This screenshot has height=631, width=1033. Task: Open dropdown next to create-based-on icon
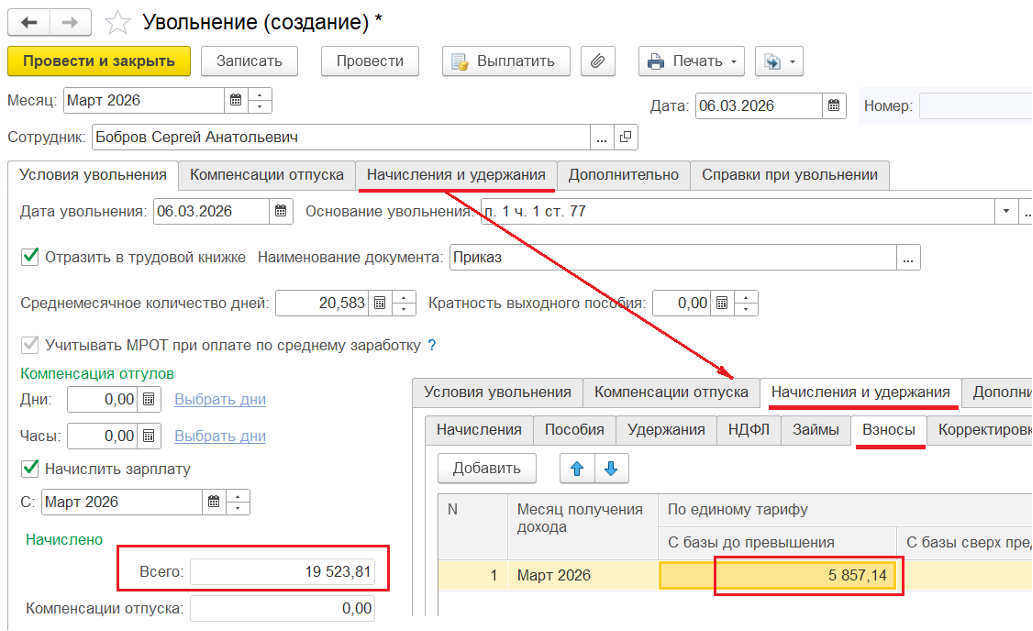pyautogui.click(x=792, y=61)
